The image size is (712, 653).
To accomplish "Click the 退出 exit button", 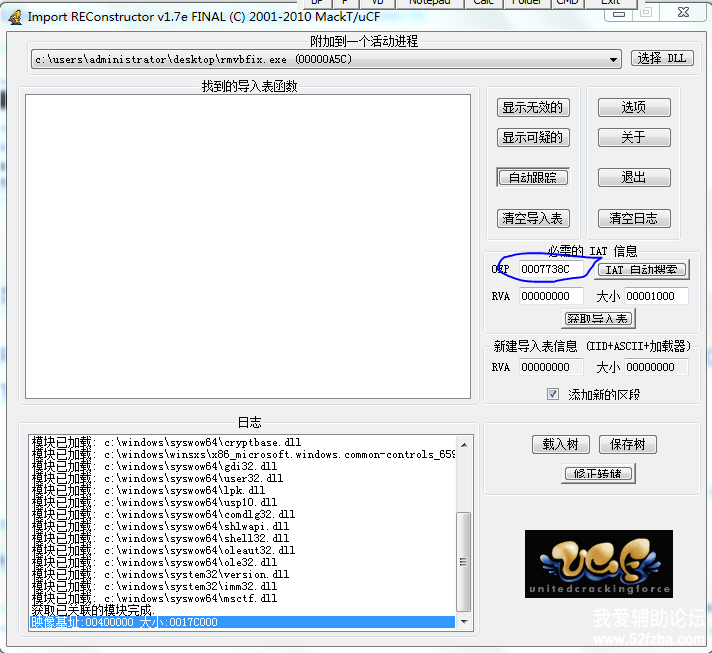I will (634, 178).
